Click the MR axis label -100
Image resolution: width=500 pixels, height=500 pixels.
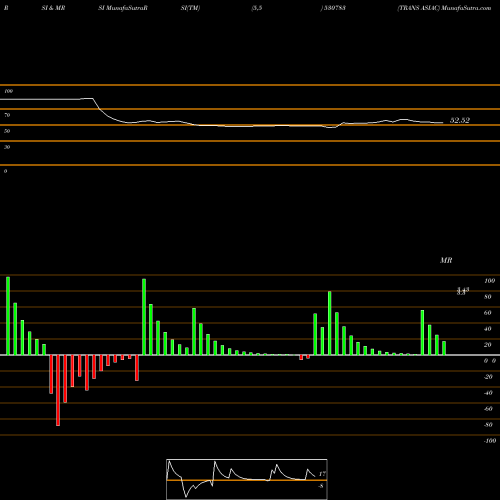(x=490, y=441)
